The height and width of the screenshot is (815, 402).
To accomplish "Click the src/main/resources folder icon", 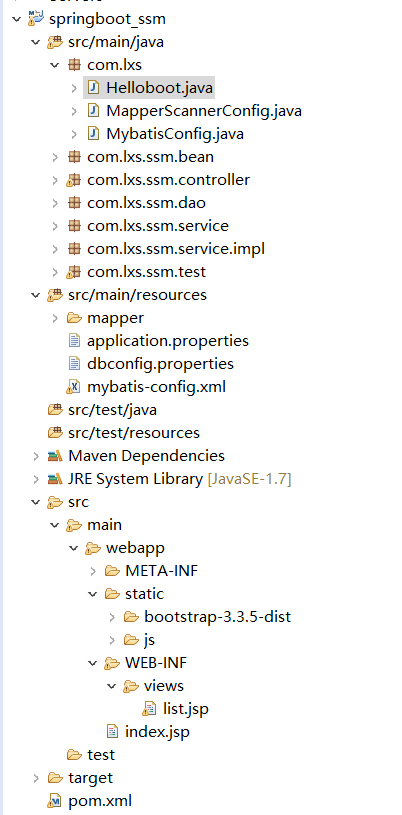I will point(55,295).
